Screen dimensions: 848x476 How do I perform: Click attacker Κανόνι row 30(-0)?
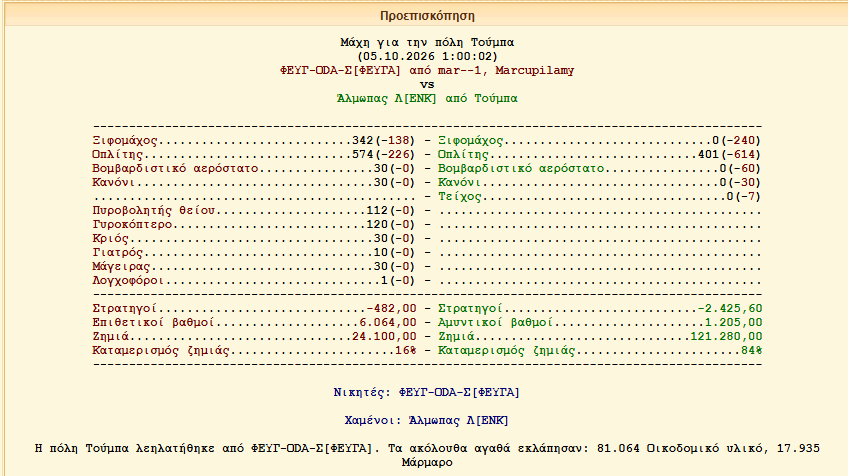point(254,183)
